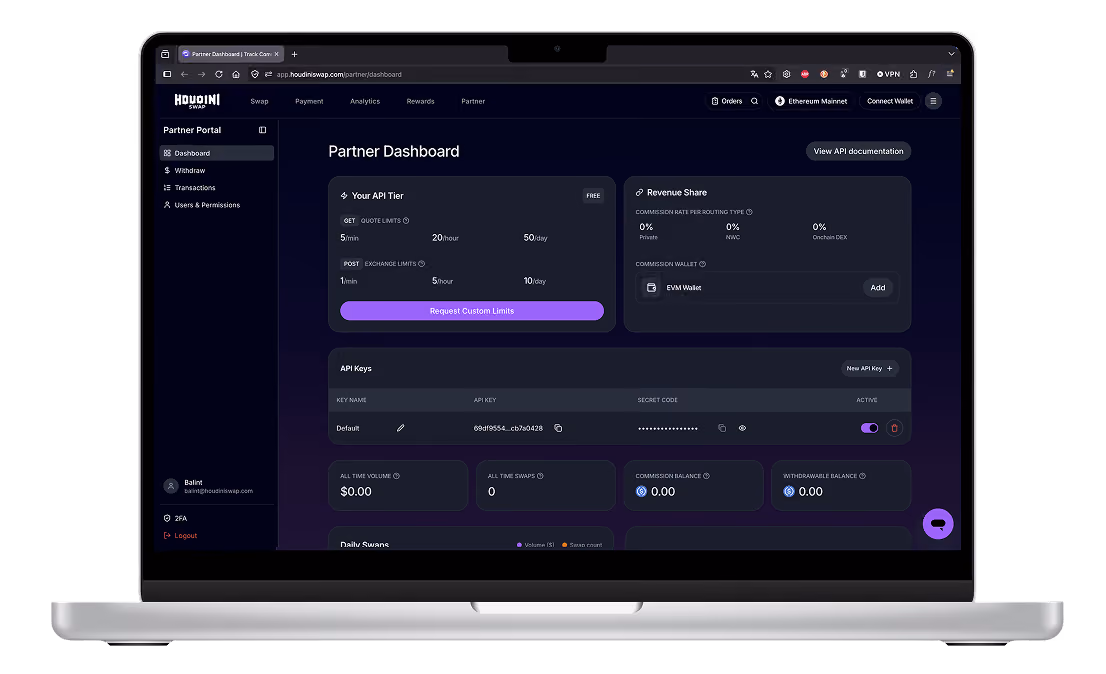Bookmark the page with the star icon
Viewport: 1106px width, 674px height.
pos(768,74)
